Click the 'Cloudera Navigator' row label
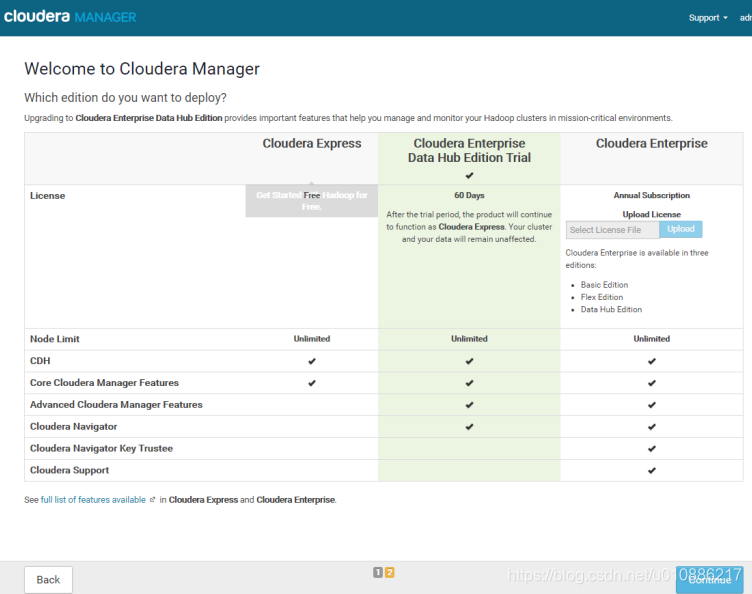The height and width of the screenshot is (594, 752). tap(73, 426)
